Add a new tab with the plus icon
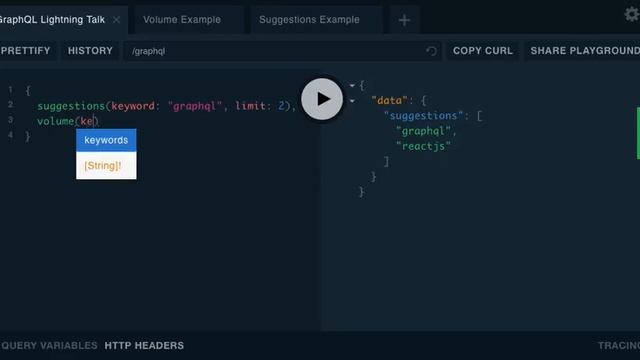640x360 pixels. [404, 20]
